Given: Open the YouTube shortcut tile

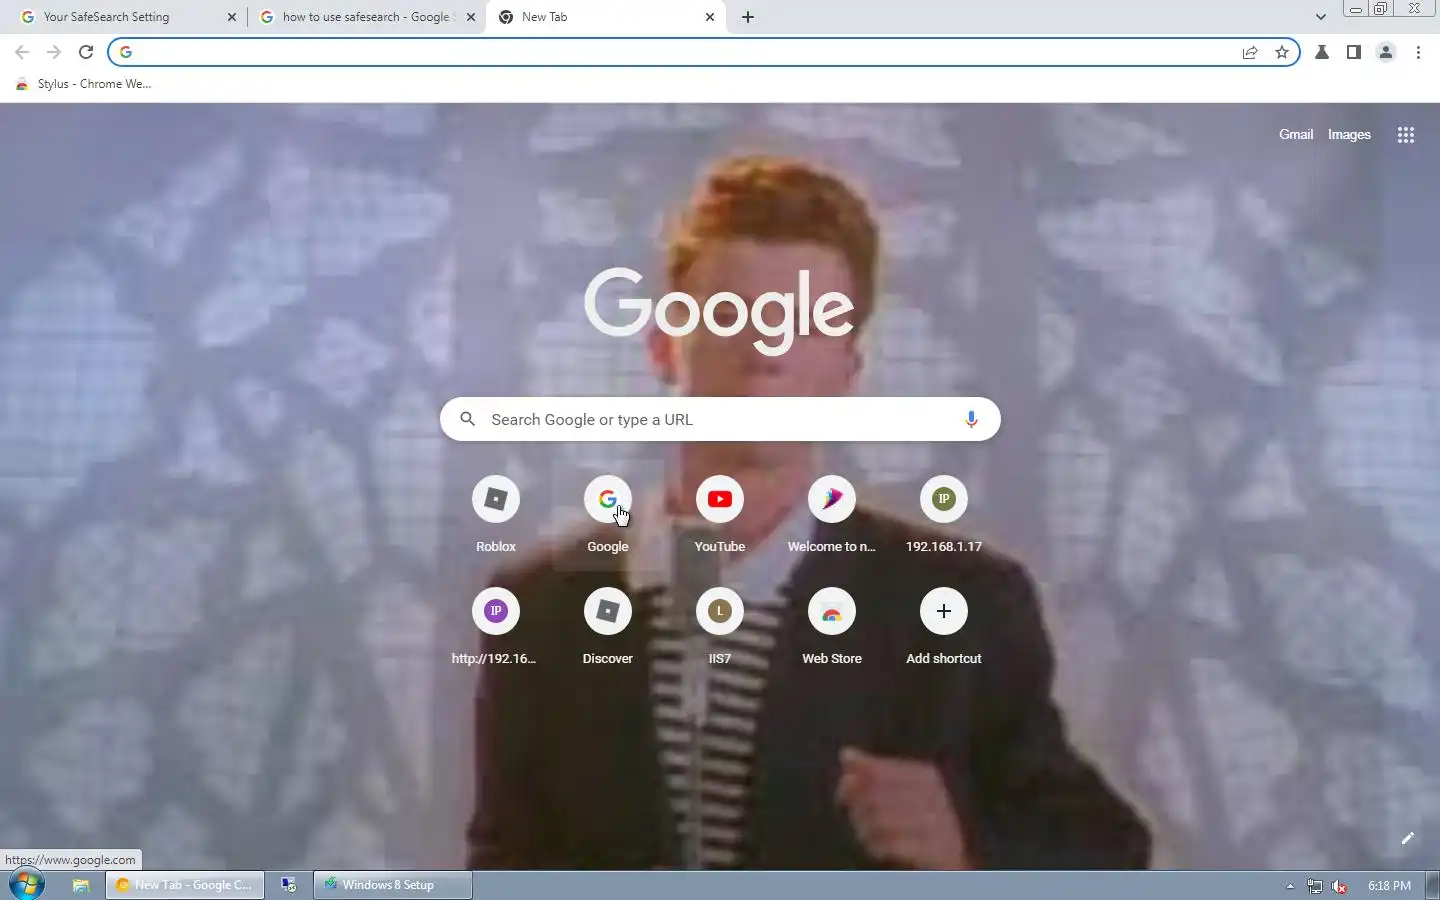Looking at the screenshot, I should (x=720, y=516).
